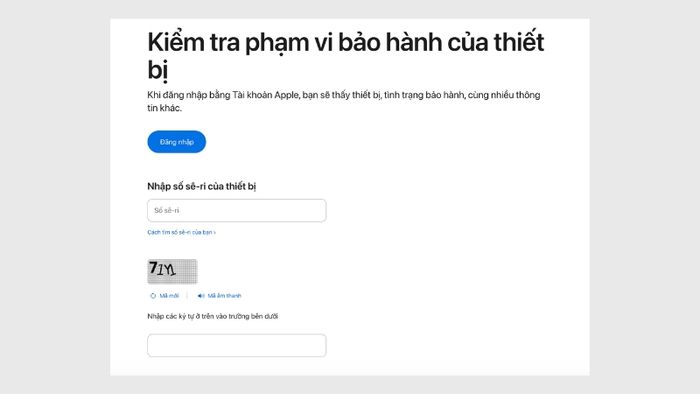
Task: Click the Khi đăng nhập bằng Tài khoản Apple paragraph
Action: [x=344, y=101]
